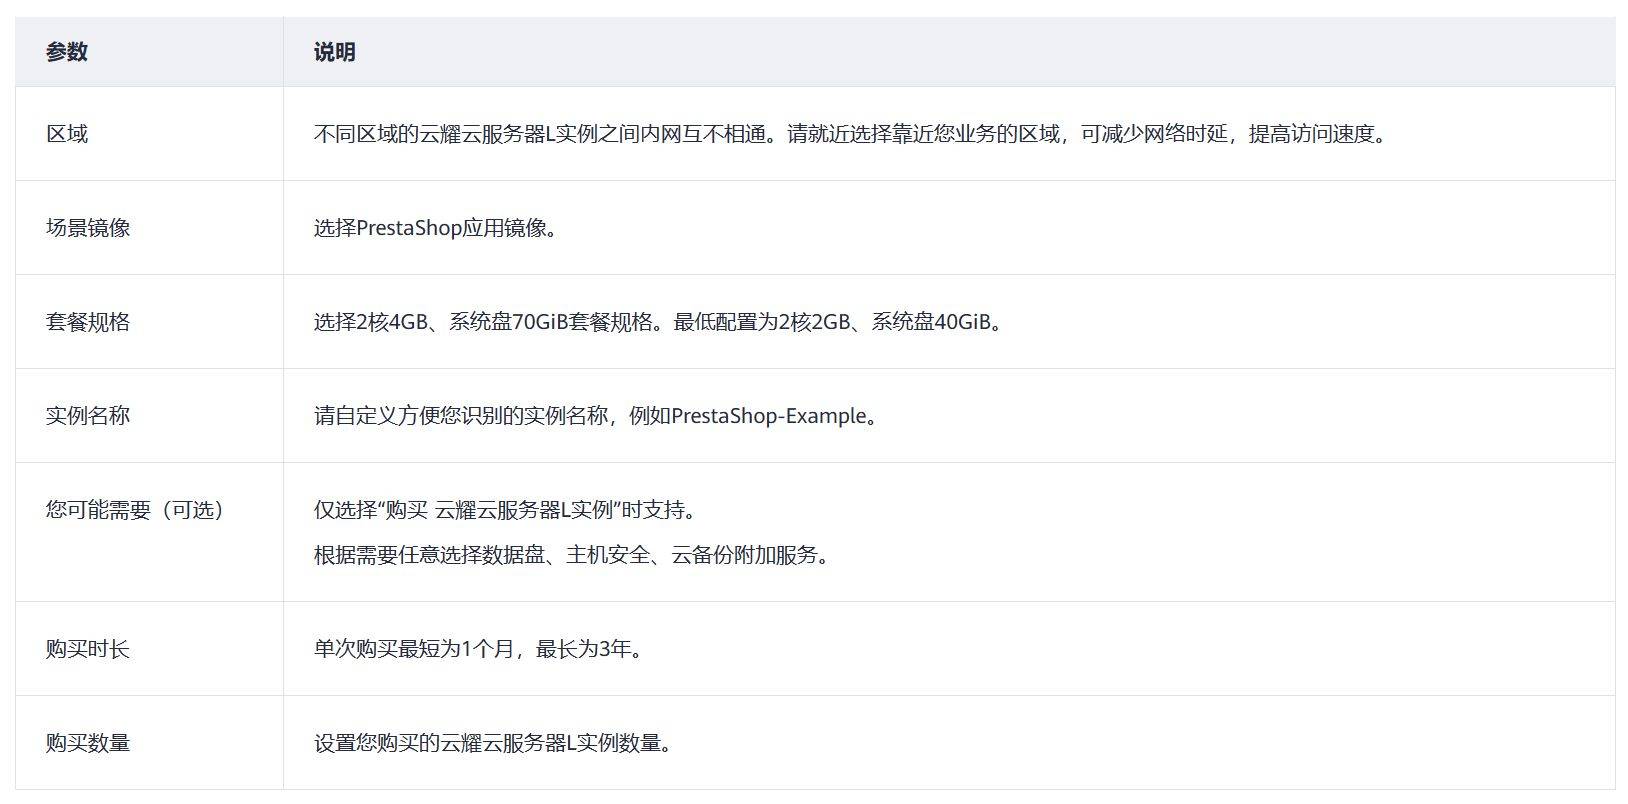
Task: Click the description about 不同区域的云耀云服务器L实例
Action: pyautogui.click(x=853, y=134)
